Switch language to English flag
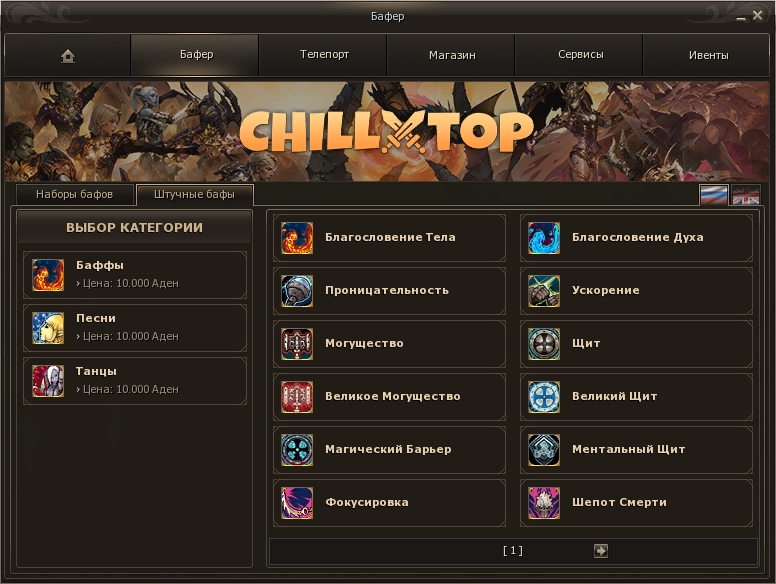The image size is (776, 584). pyautogui.click(x=746, y=195)
